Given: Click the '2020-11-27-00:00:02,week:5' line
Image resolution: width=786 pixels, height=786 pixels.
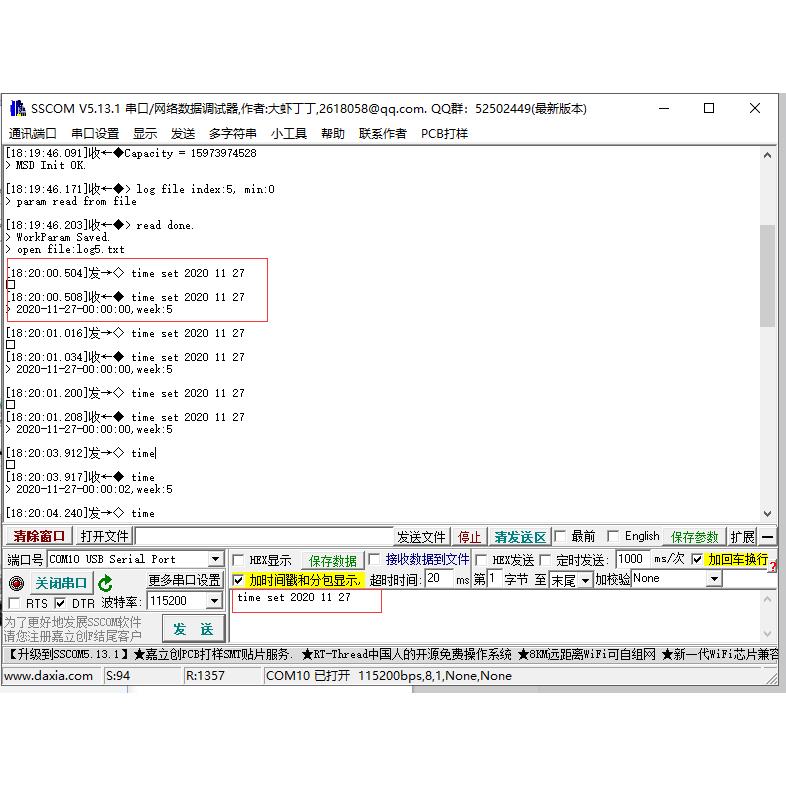Looking at the screenshot, I should point(94,489).
